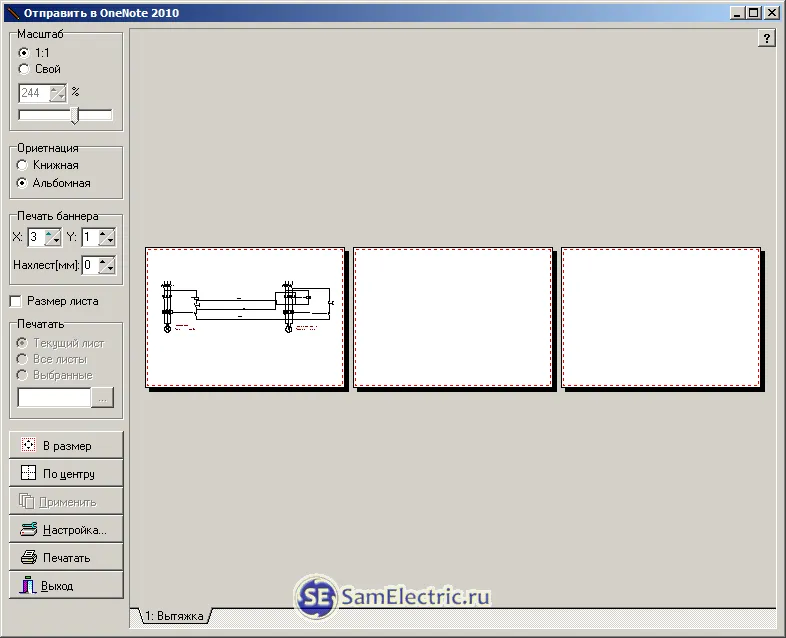Click the printer icon on Печатать

(x=29, y=557)
